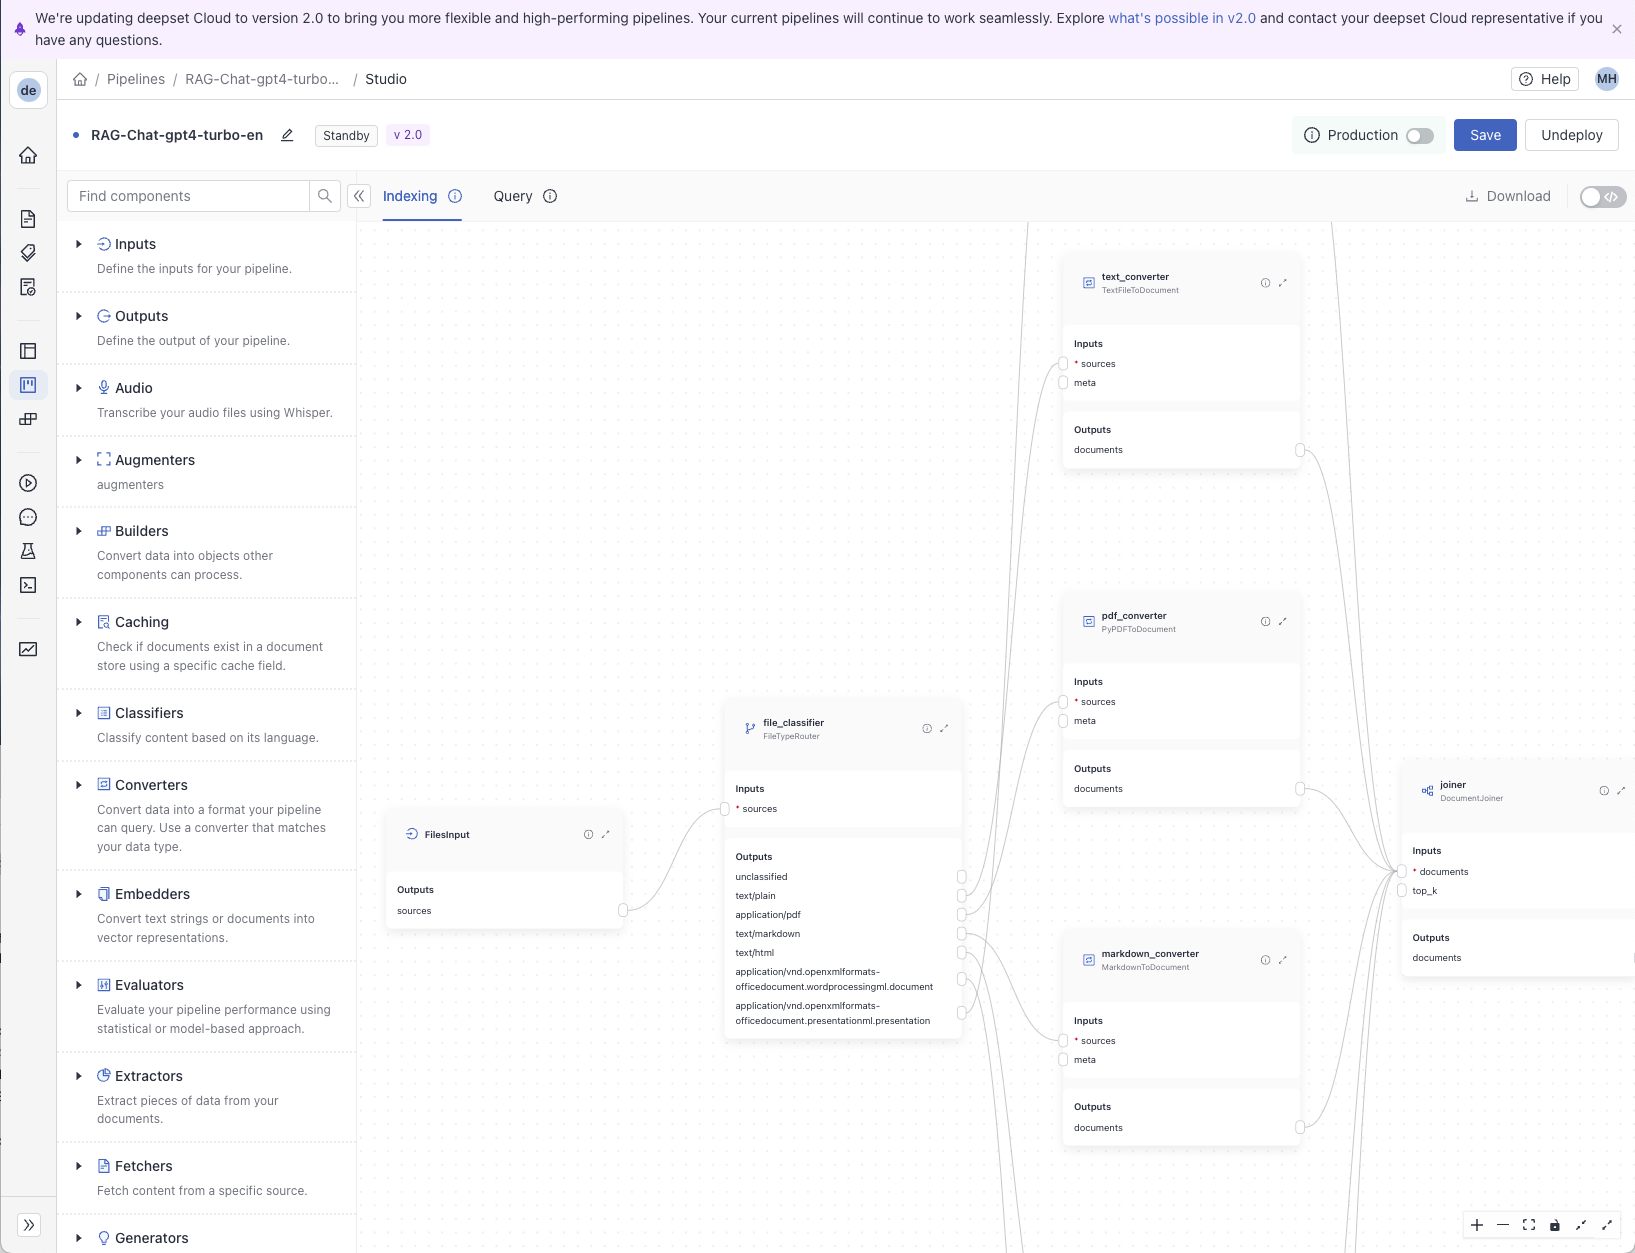Viewport: 1635px width, 1253px height.
Task: Fit the pipeline view to screen
Action: coord(1529,1224)
